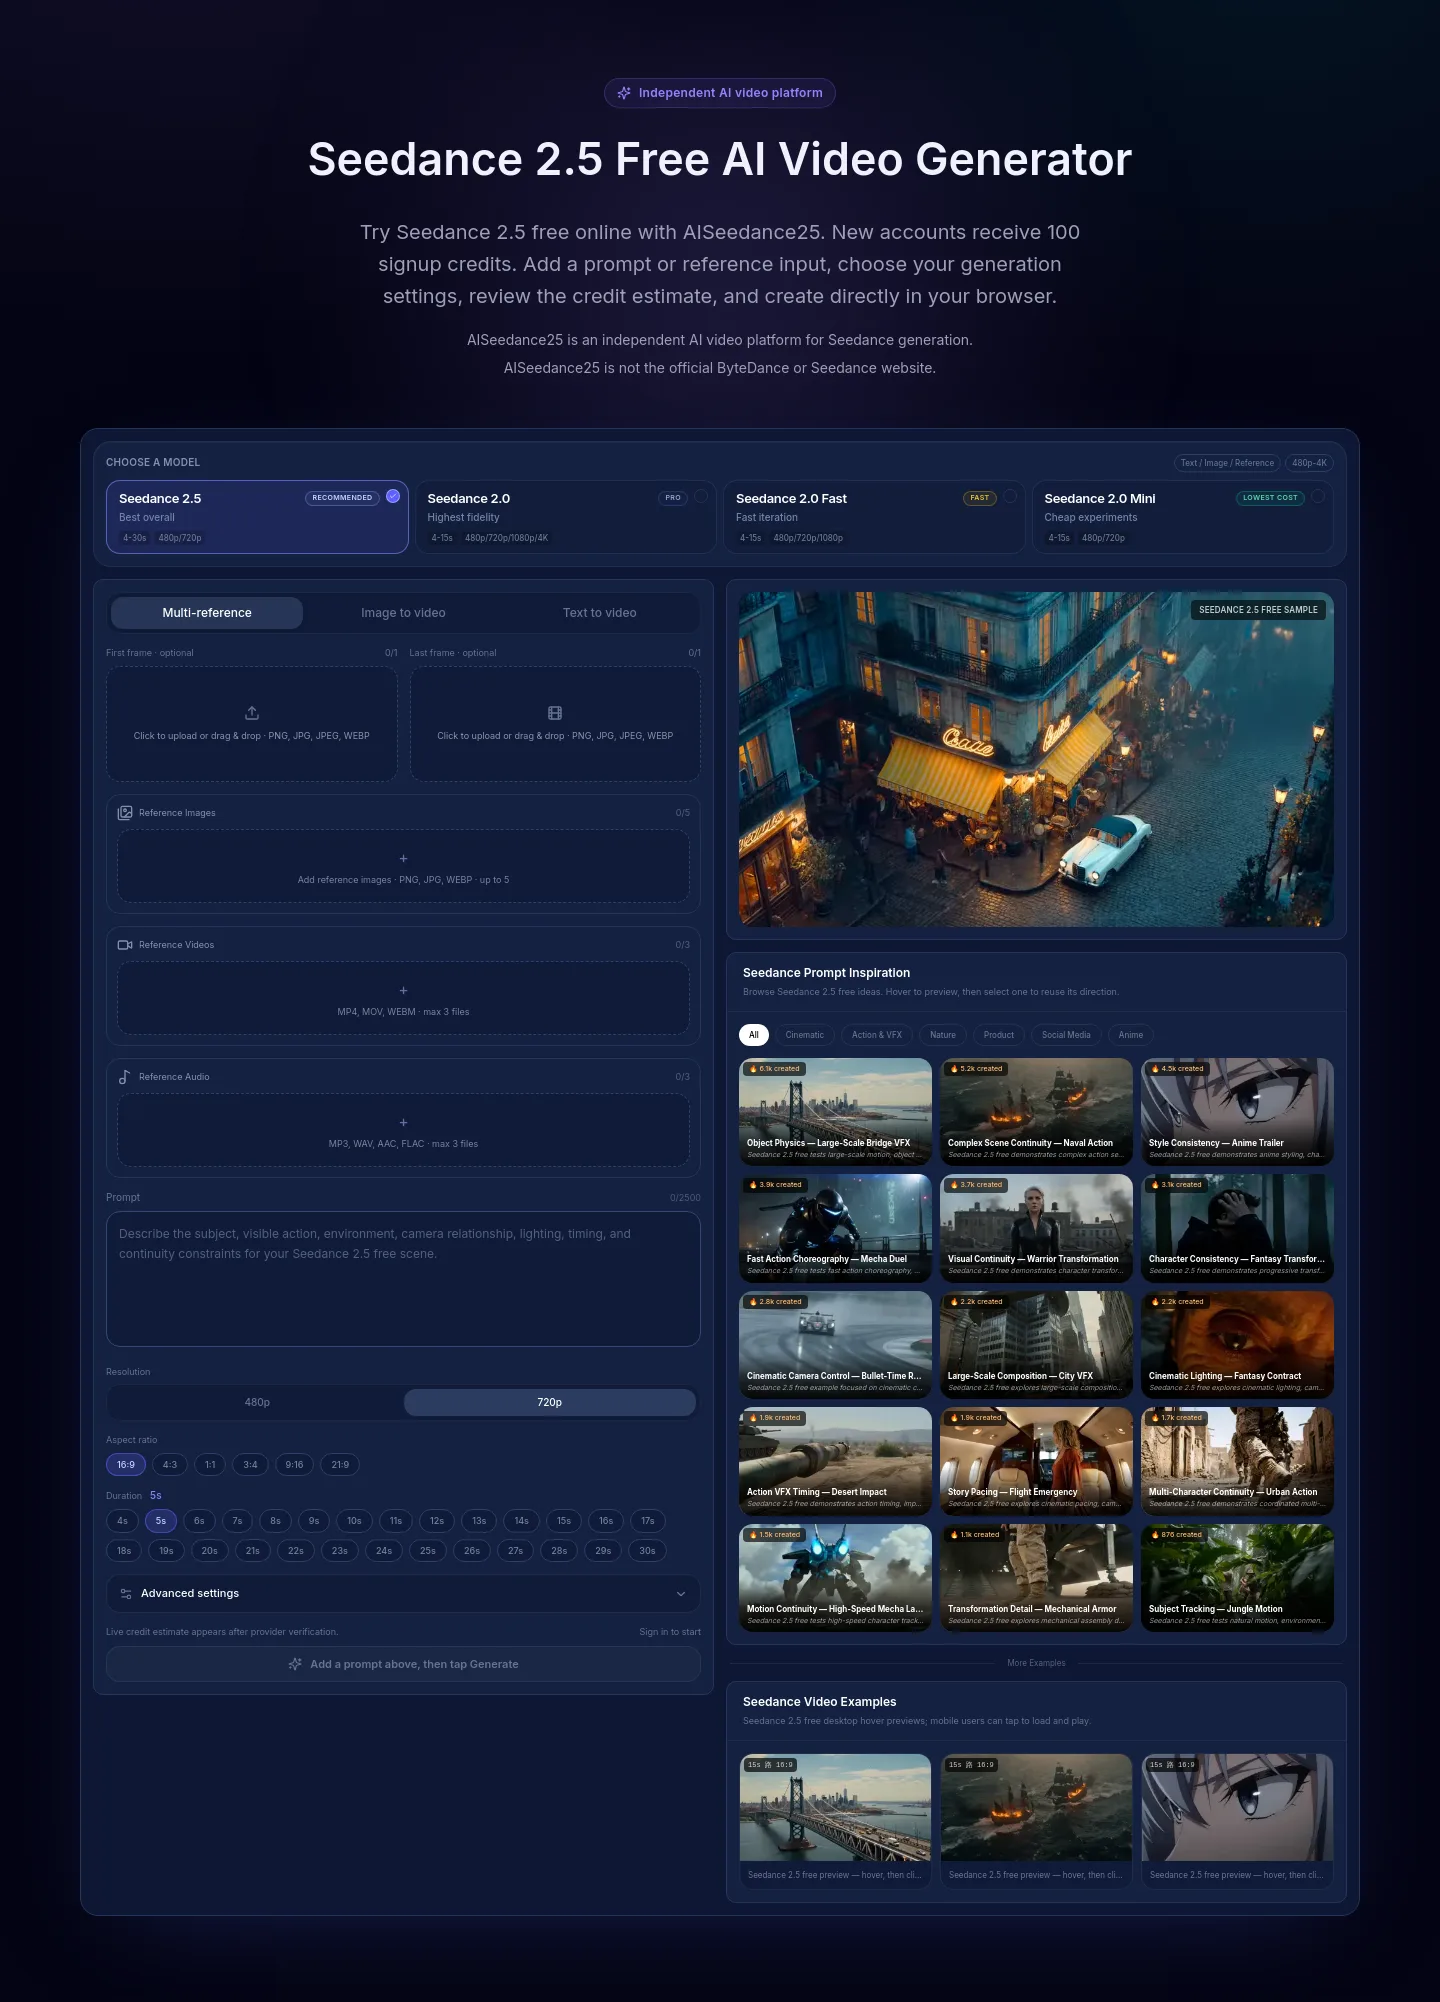Choose 480p resolution
The image size is (1440, 2002).
[x=257, y=1402]
